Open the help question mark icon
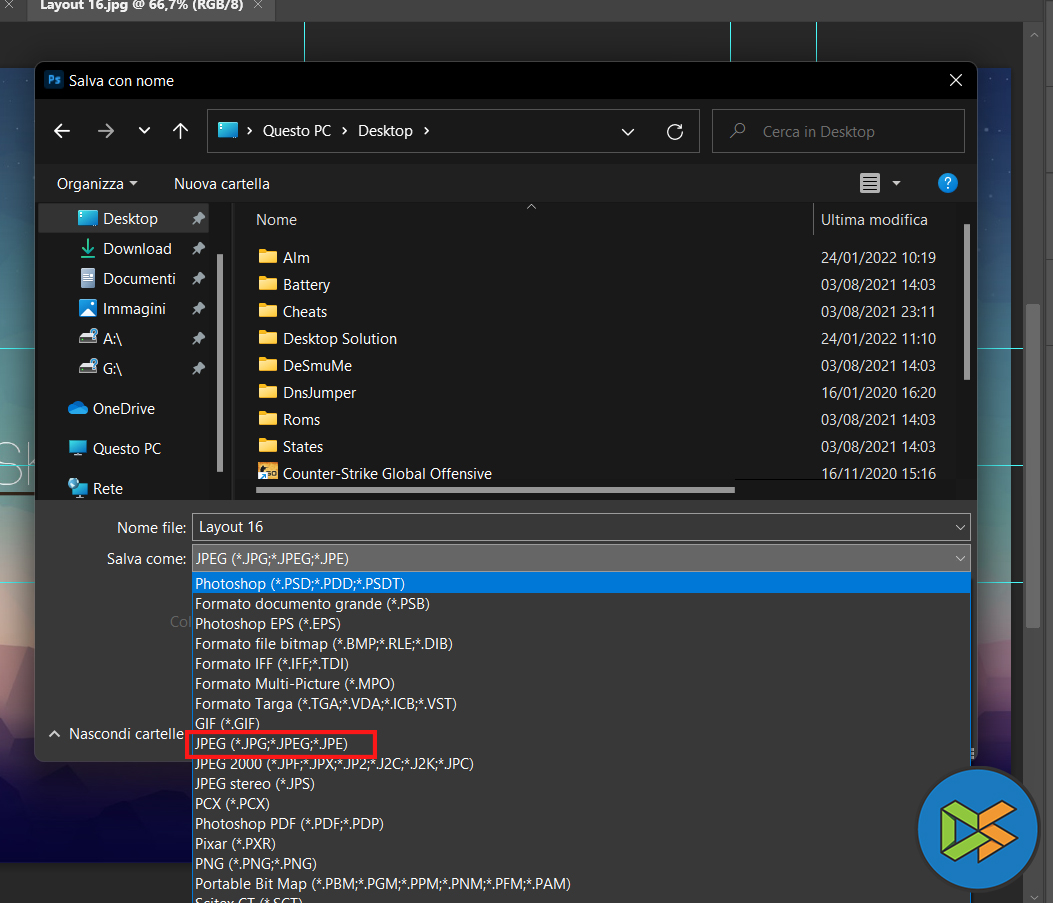 click(x=947, y=183)
